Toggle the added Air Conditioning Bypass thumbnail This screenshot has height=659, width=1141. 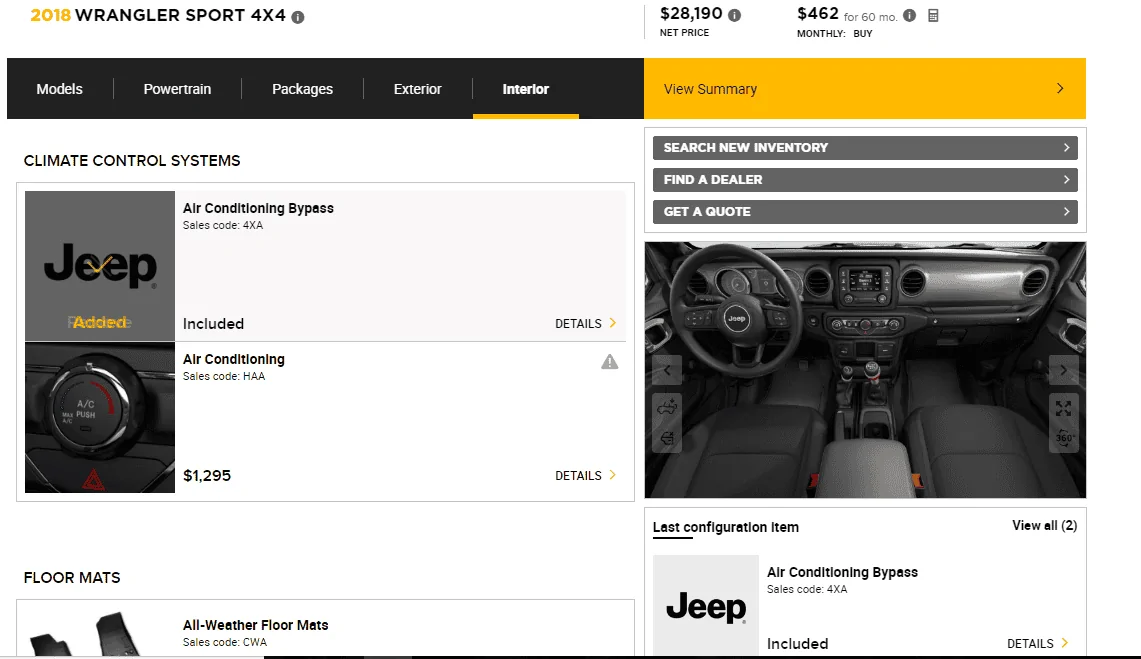coord(100,266)
